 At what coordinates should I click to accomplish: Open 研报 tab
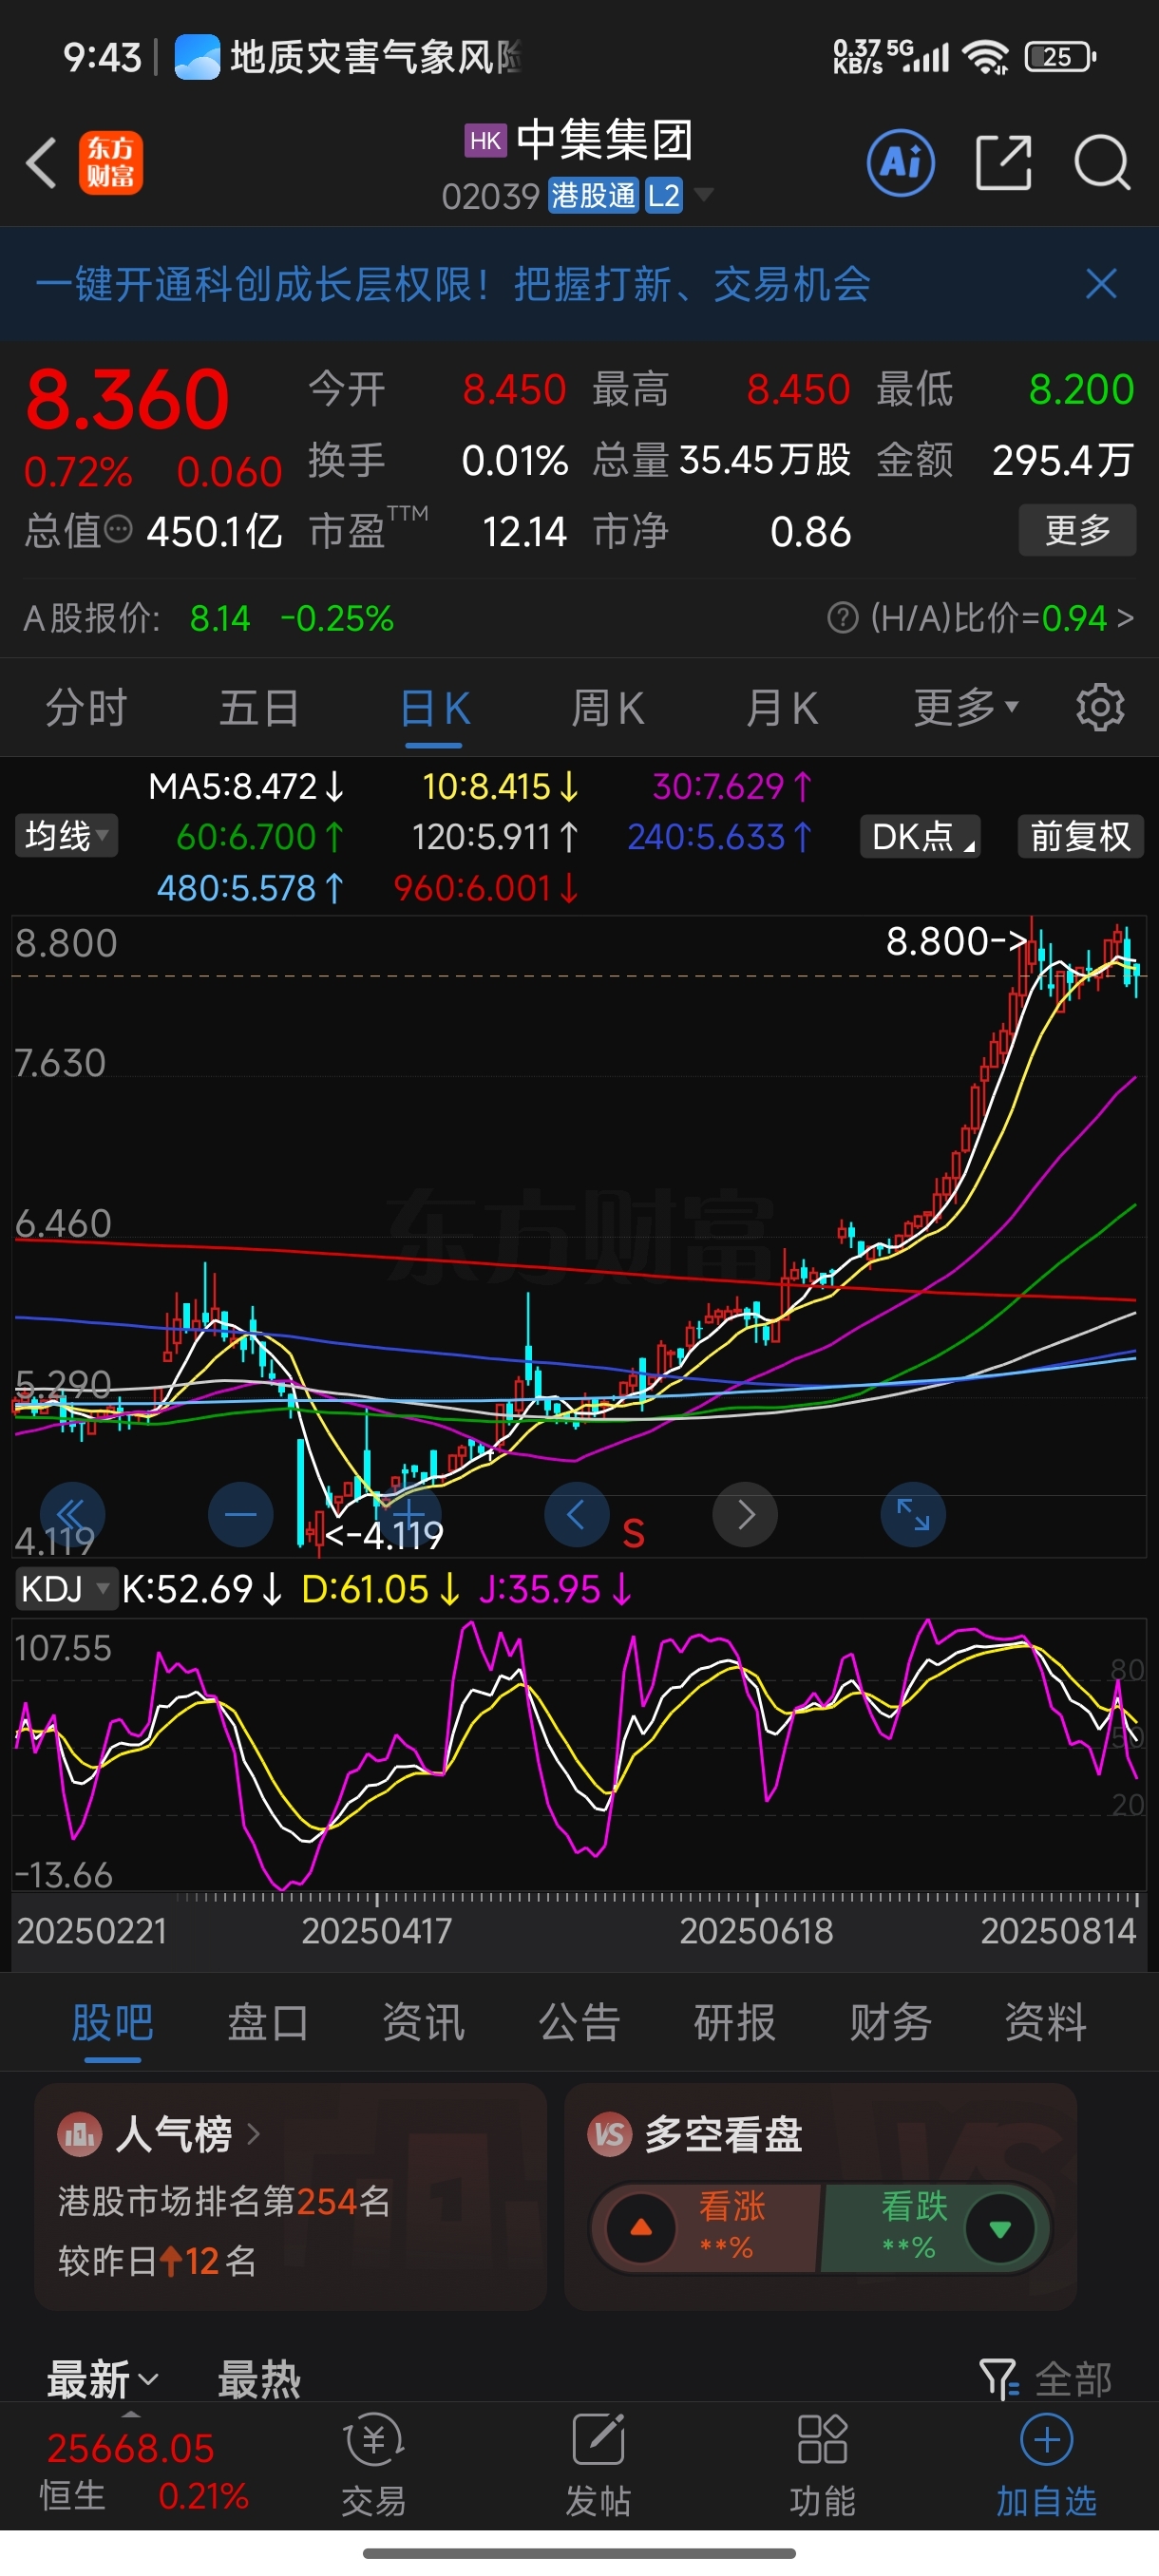pyautogui.click(x=734, y=2022)
